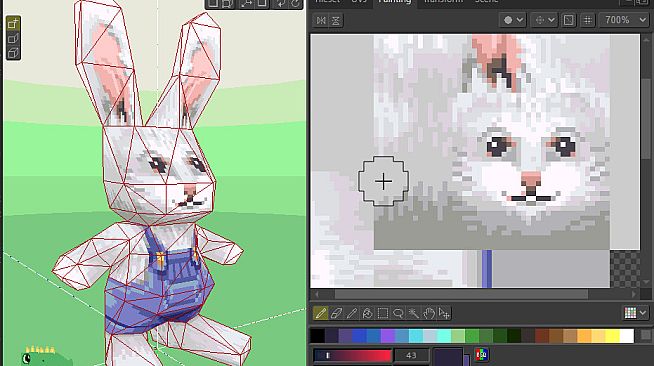654x366 pixels.
Task: Pick the yellow palette swatch
Action: pos(613,336)
